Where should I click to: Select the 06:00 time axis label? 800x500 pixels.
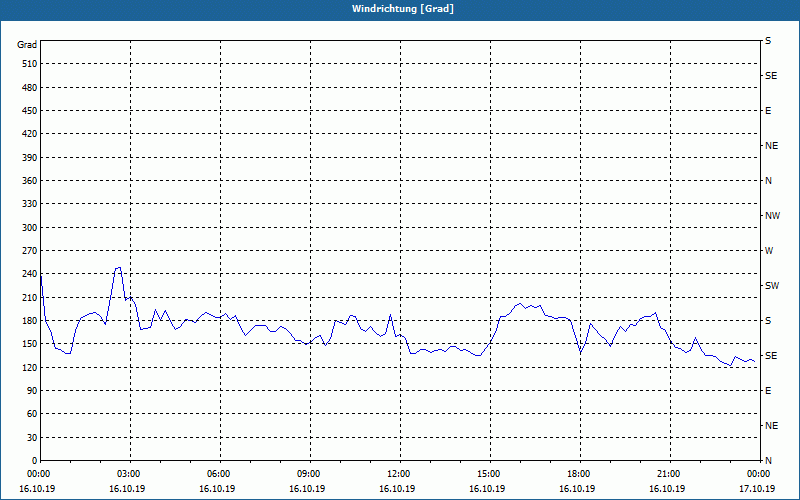coord(218,474)
